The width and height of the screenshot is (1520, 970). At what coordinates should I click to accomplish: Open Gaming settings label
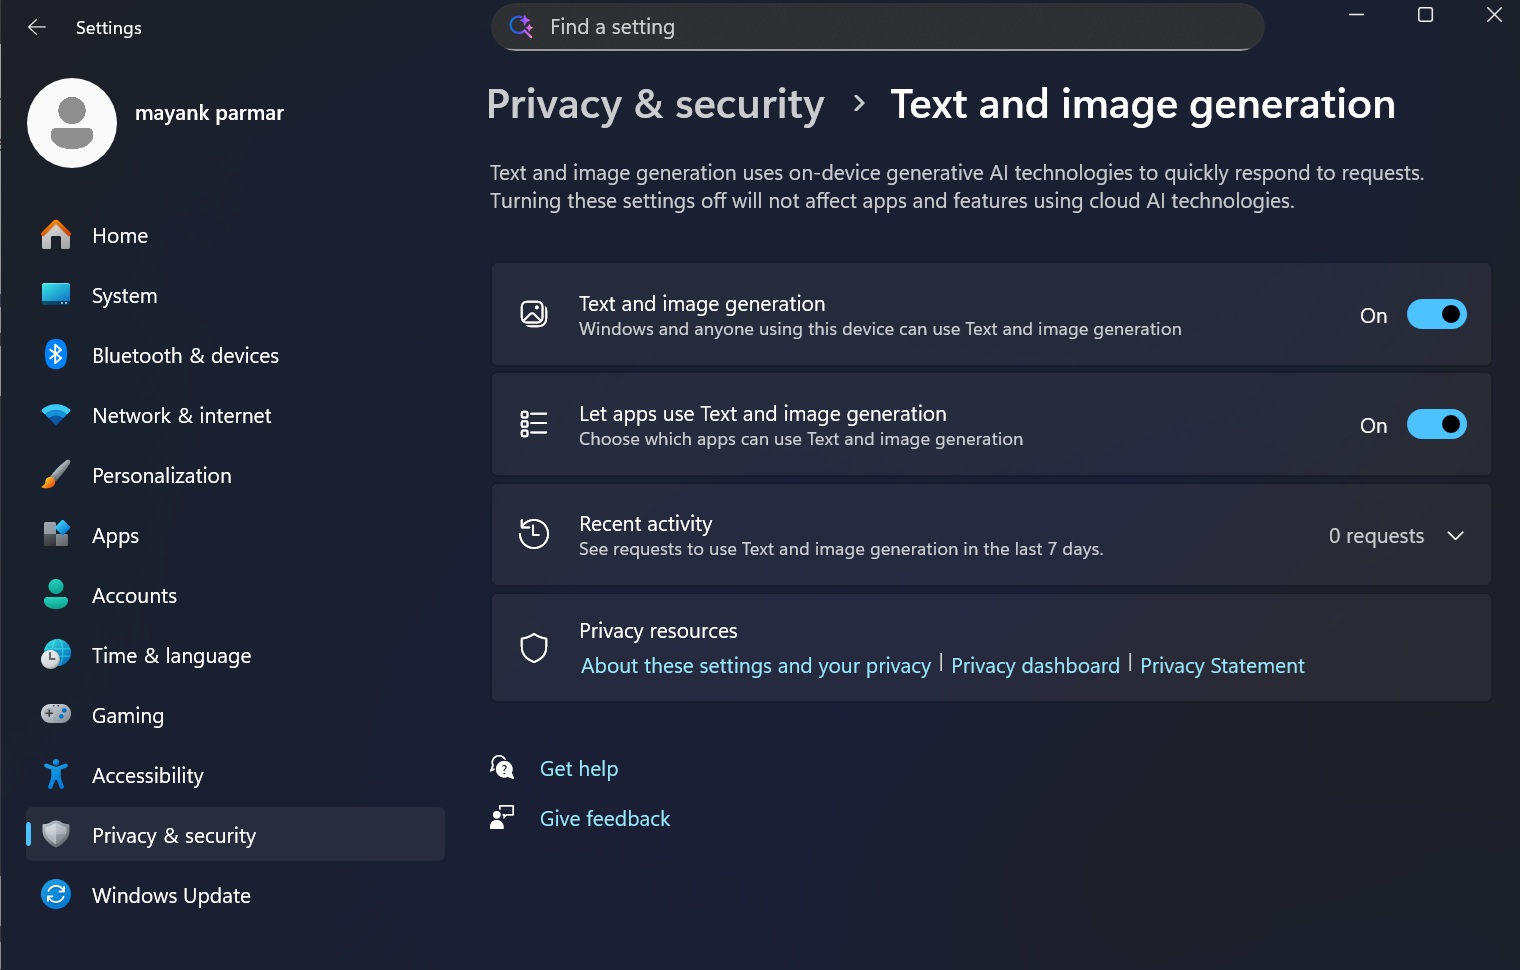pyautogui.click(x=128, y=716)
